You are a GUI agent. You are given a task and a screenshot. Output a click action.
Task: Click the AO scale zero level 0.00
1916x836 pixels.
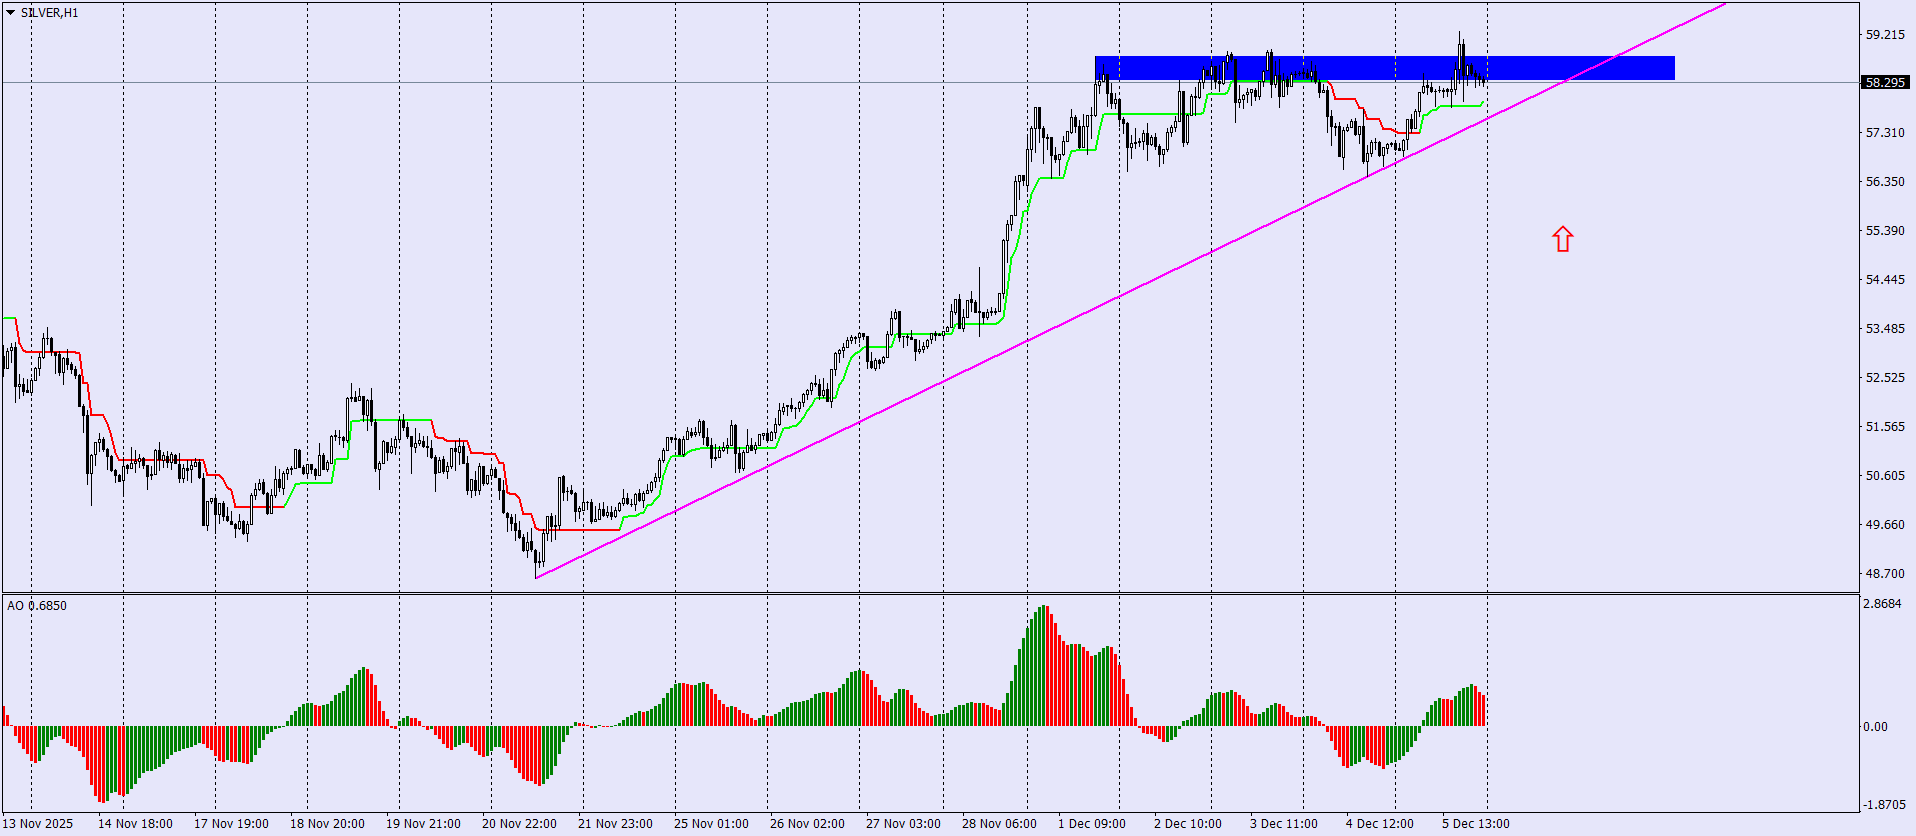click(x=1875, y=727)
